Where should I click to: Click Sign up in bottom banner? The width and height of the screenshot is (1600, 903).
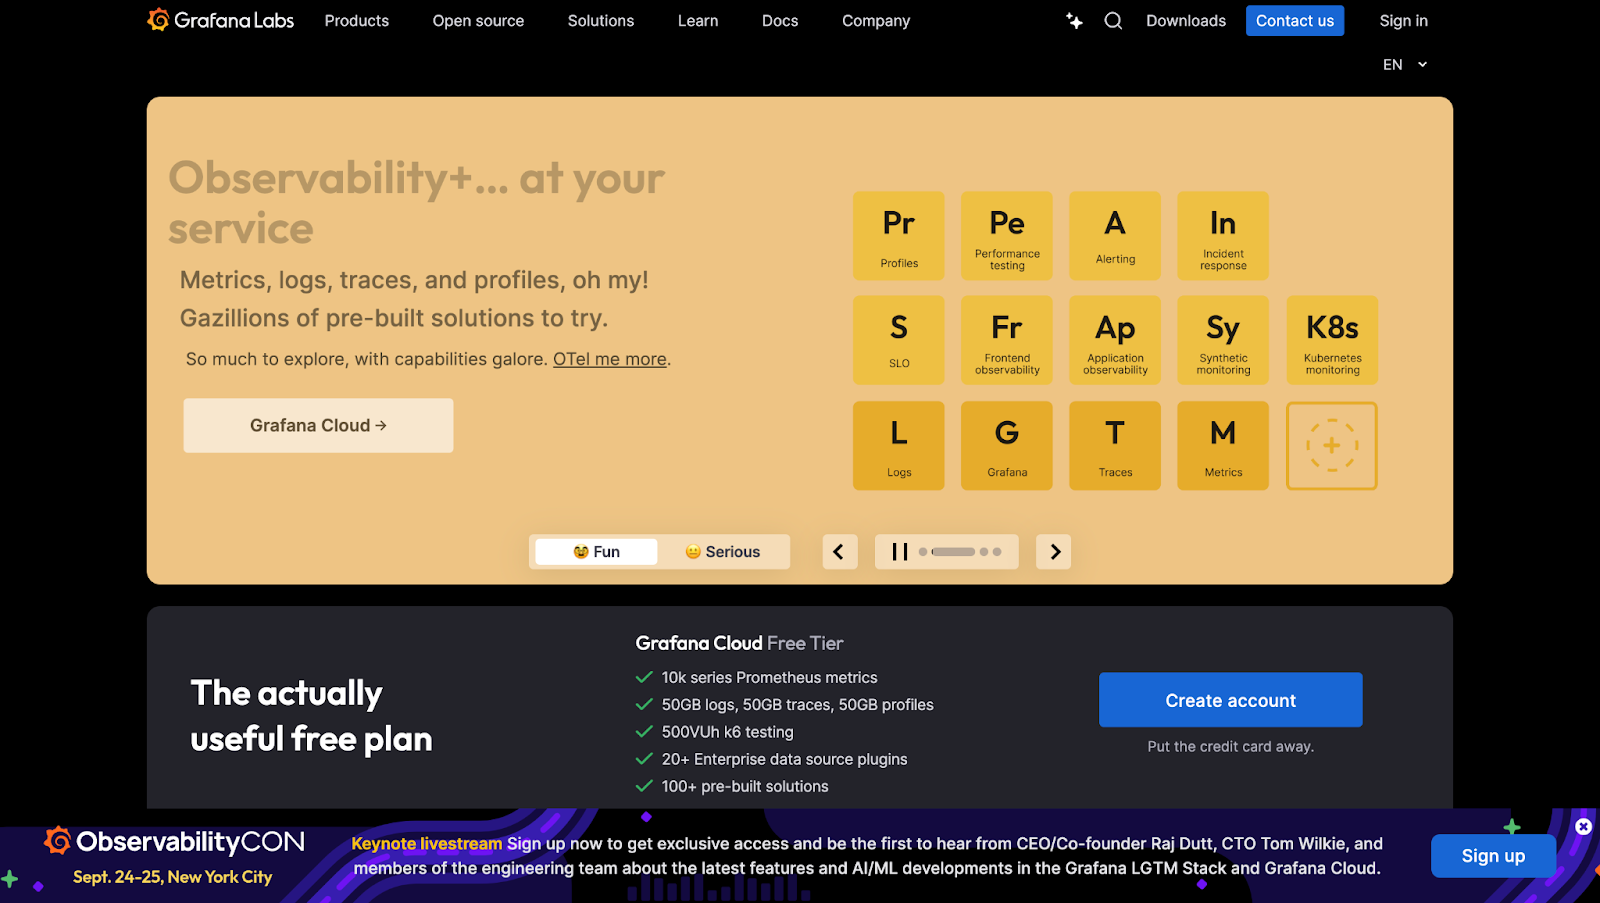[x=1493, y=856]
